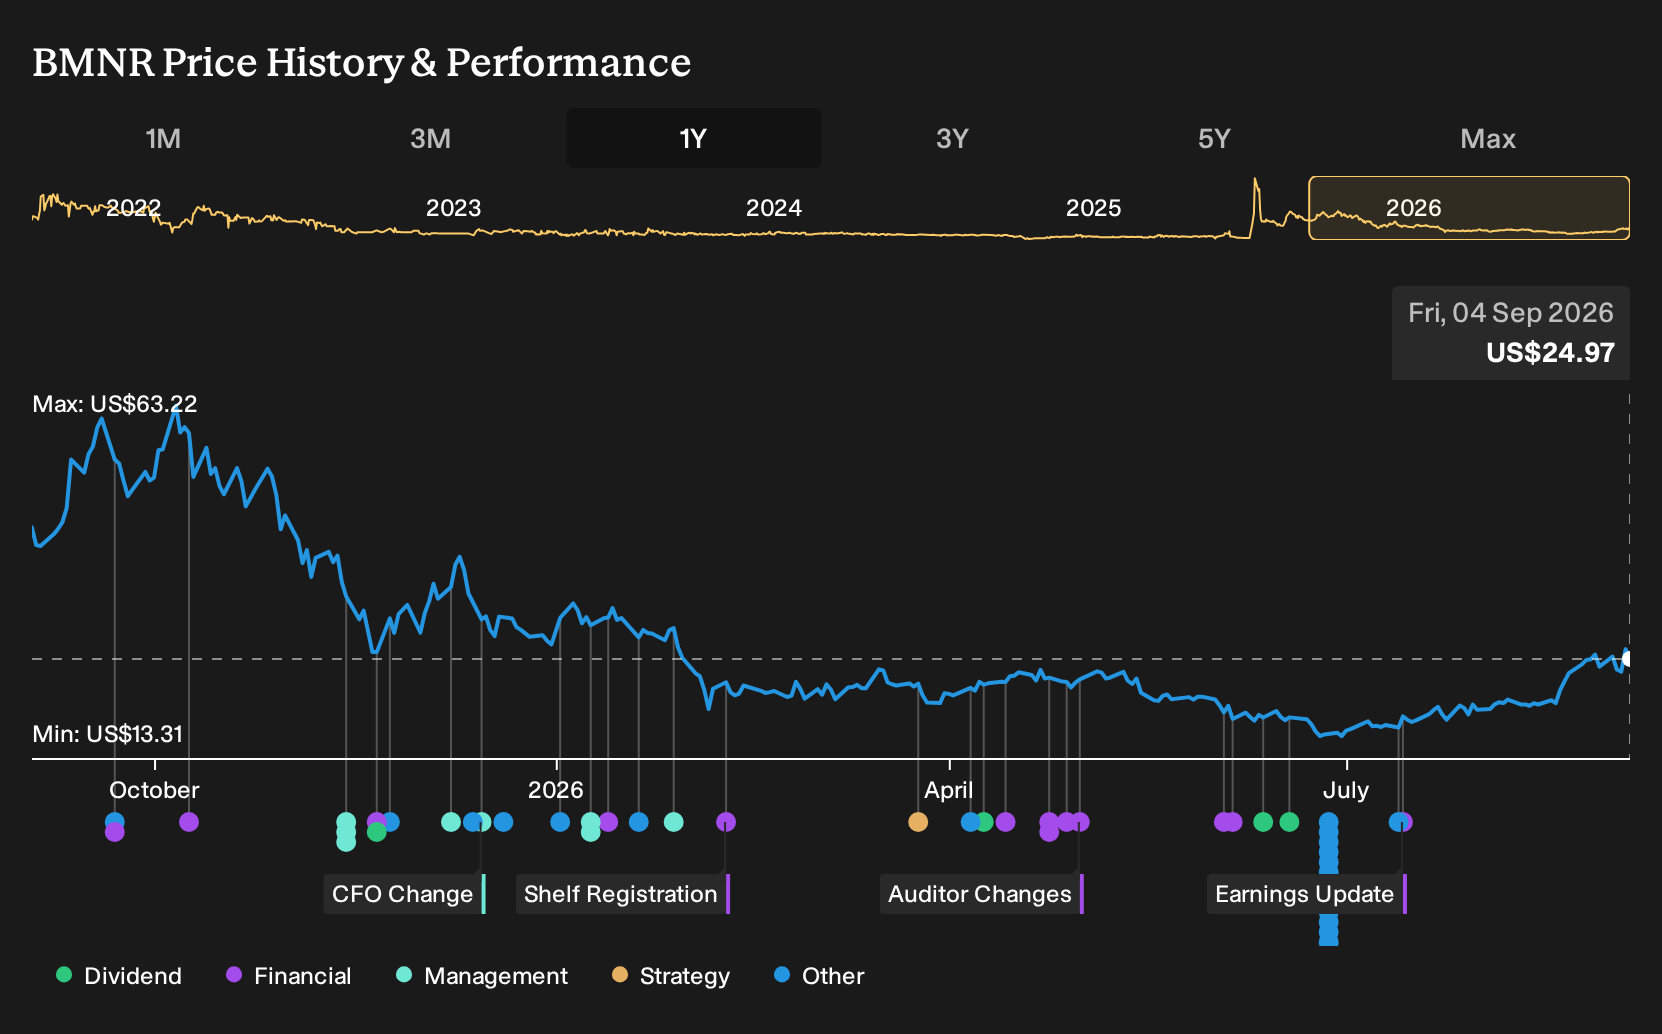Viewport: 1662px width, 1034px height.
Task: Switch to the 3Y range tab
Action: [x=952, y=138]
